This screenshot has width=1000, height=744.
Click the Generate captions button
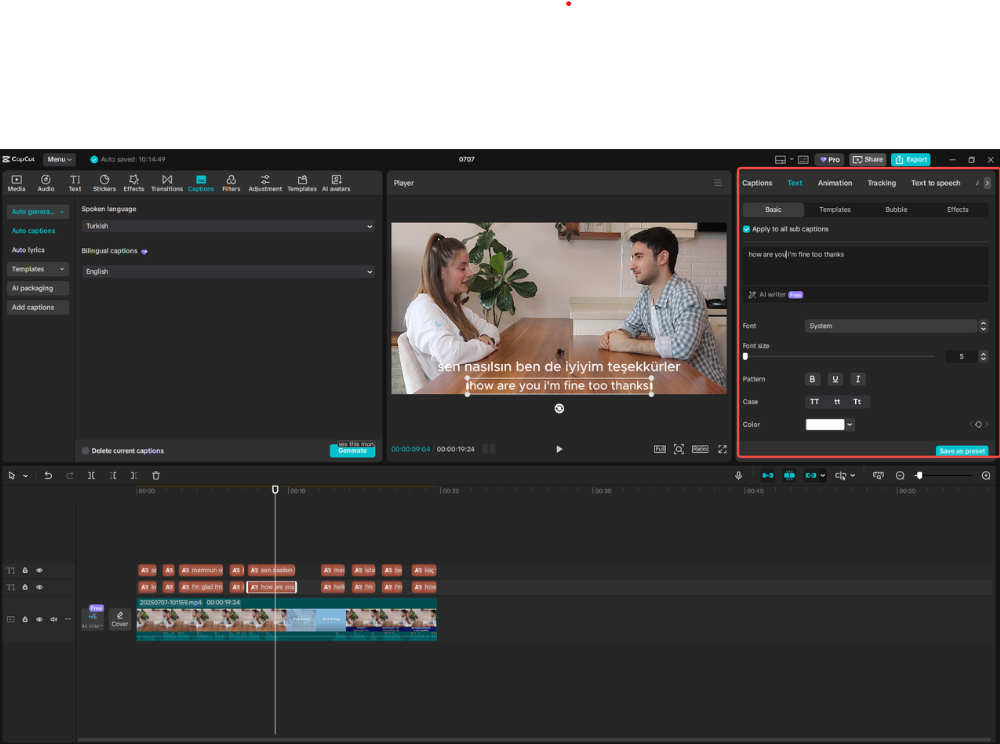point(352,450)
